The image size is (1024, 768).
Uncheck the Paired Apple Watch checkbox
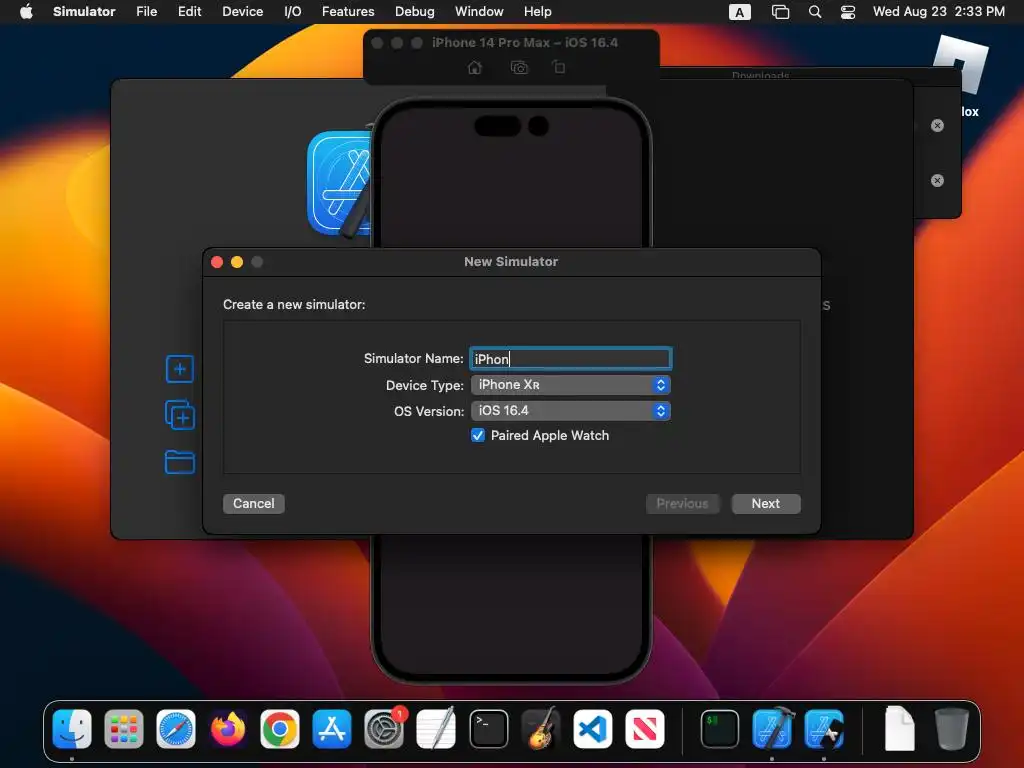pyautogui.click(x=478, y=436)
